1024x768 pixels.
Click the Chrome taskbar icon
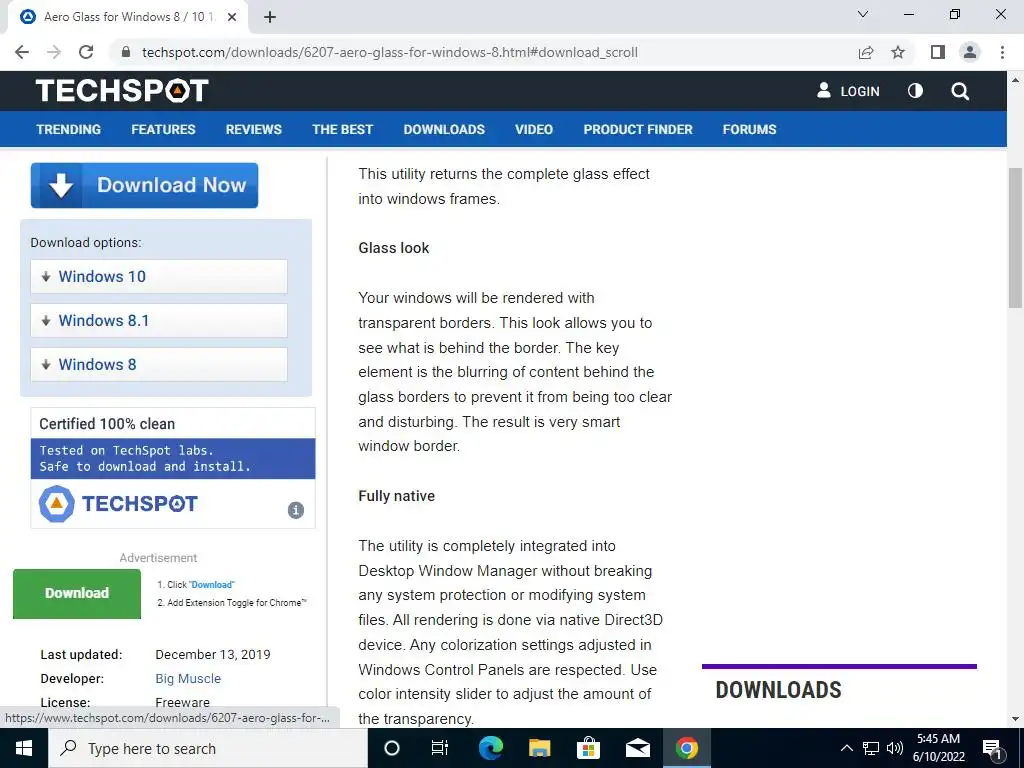point(686,748)
